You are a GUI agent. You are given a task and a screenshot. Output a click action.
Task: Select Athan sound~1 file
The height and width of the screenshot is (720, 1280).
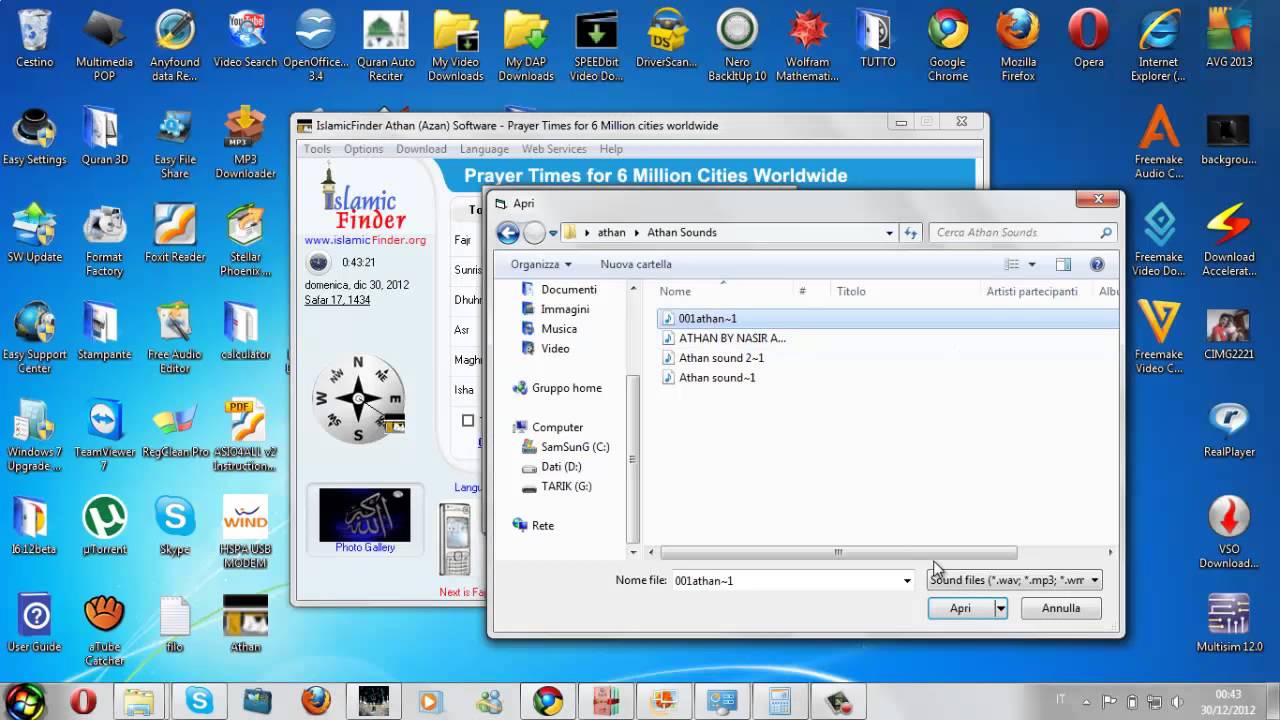pyautogui.click(x=717, y=378)
